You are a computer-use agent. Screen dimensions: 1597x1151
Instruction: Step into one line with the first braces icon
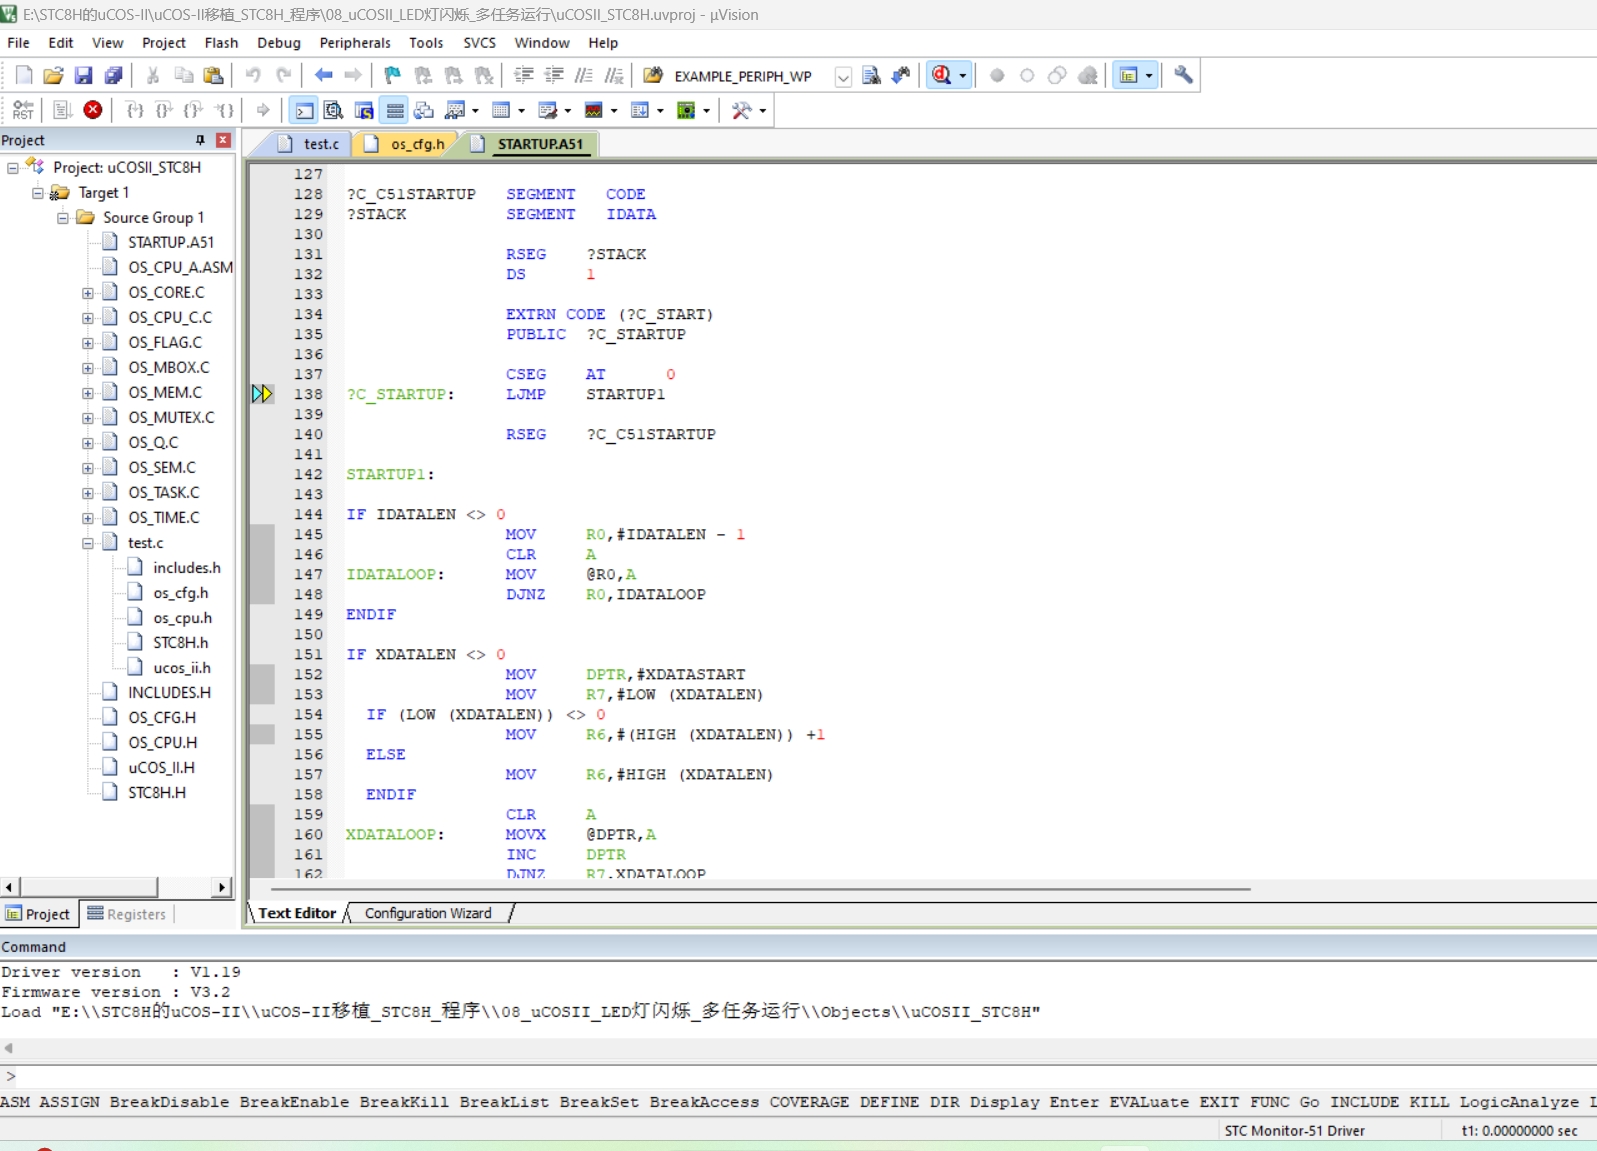(135, 110)
